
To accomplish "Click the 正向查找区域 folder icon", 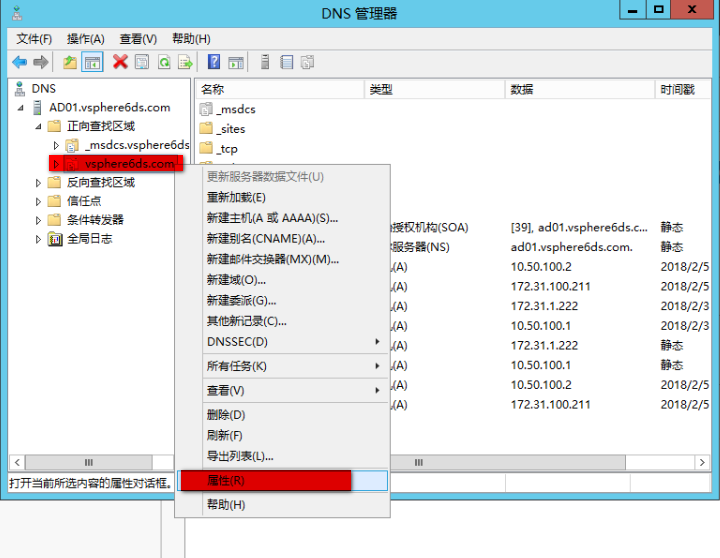I will [x=54, y=126].
